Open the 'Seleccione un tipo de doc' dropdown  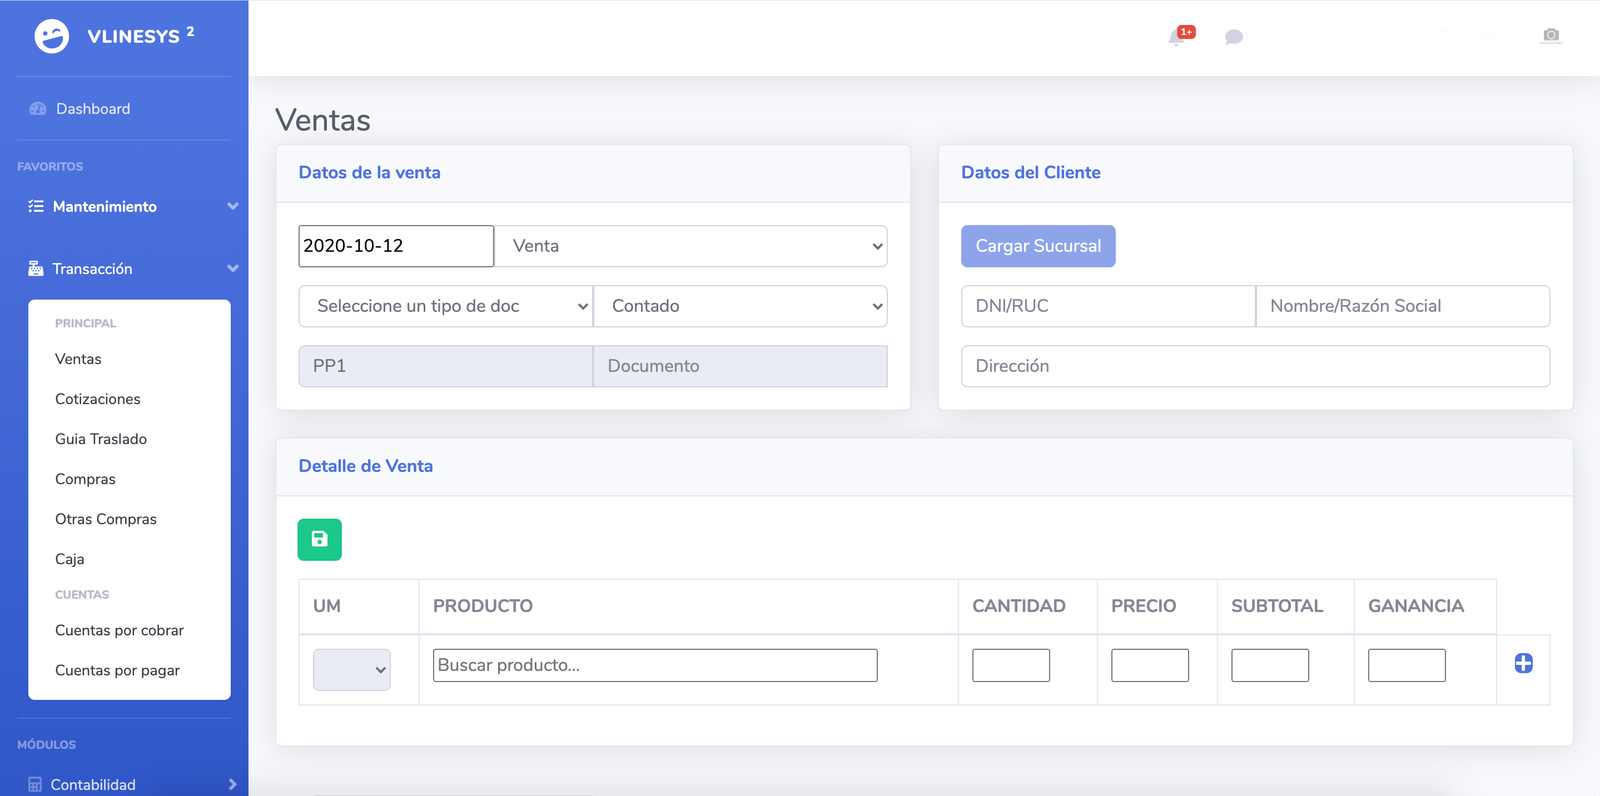445,306
